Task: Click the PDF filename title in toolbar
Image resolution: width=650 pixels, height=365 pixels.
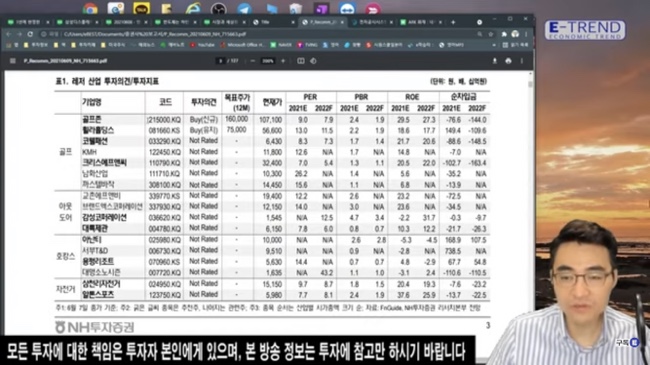Action: click(x=65, y=61)
